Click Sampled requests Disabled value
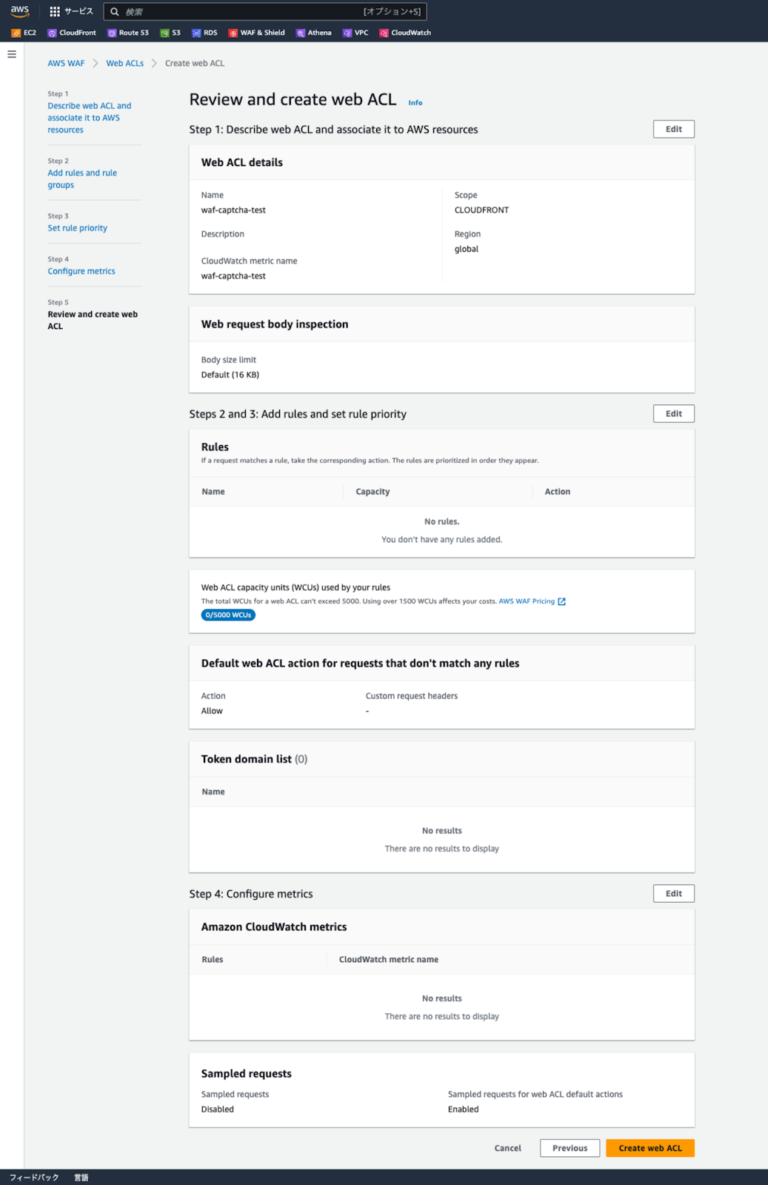The width and height of the screenshot is (768, 1185). [218, 1109]
